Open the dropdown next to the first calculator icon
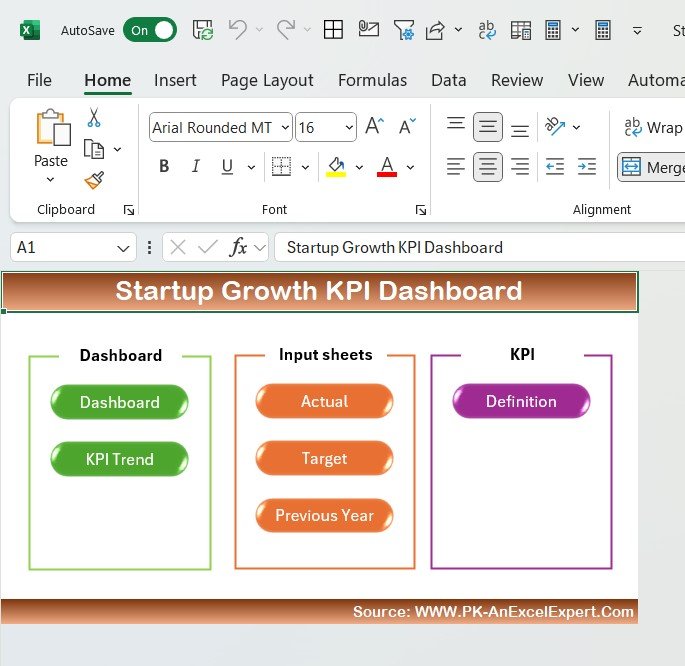The width and height of the screenshot is (685, 666). [x=575, y=30]
